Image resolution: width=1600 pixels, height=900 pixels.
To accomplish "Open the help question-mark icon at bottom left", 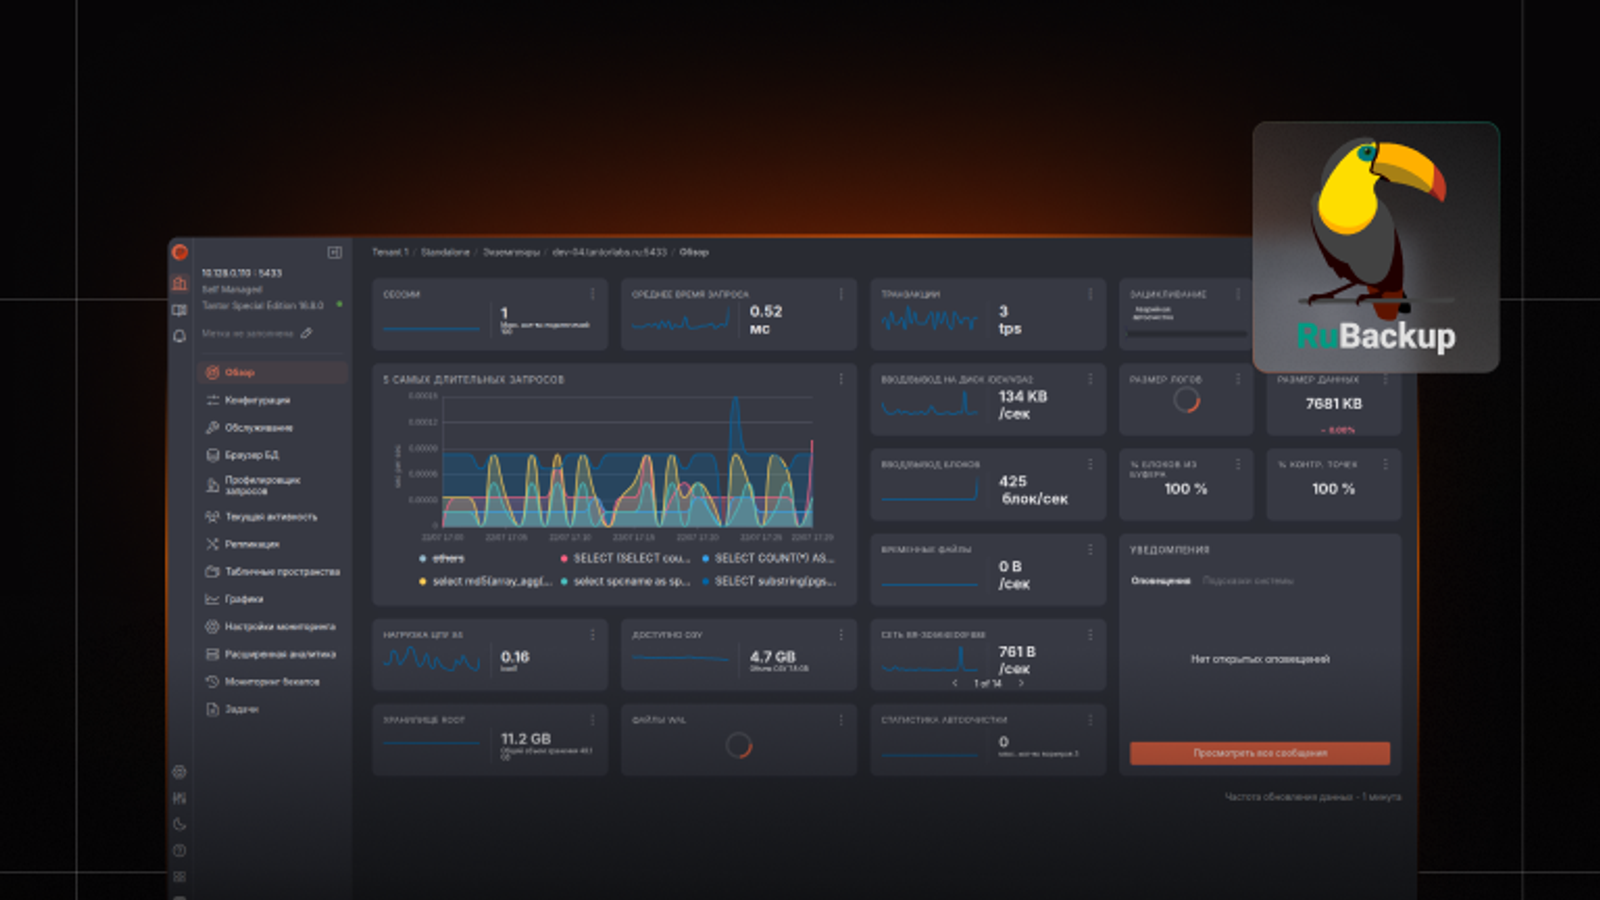I will point(180,851).
